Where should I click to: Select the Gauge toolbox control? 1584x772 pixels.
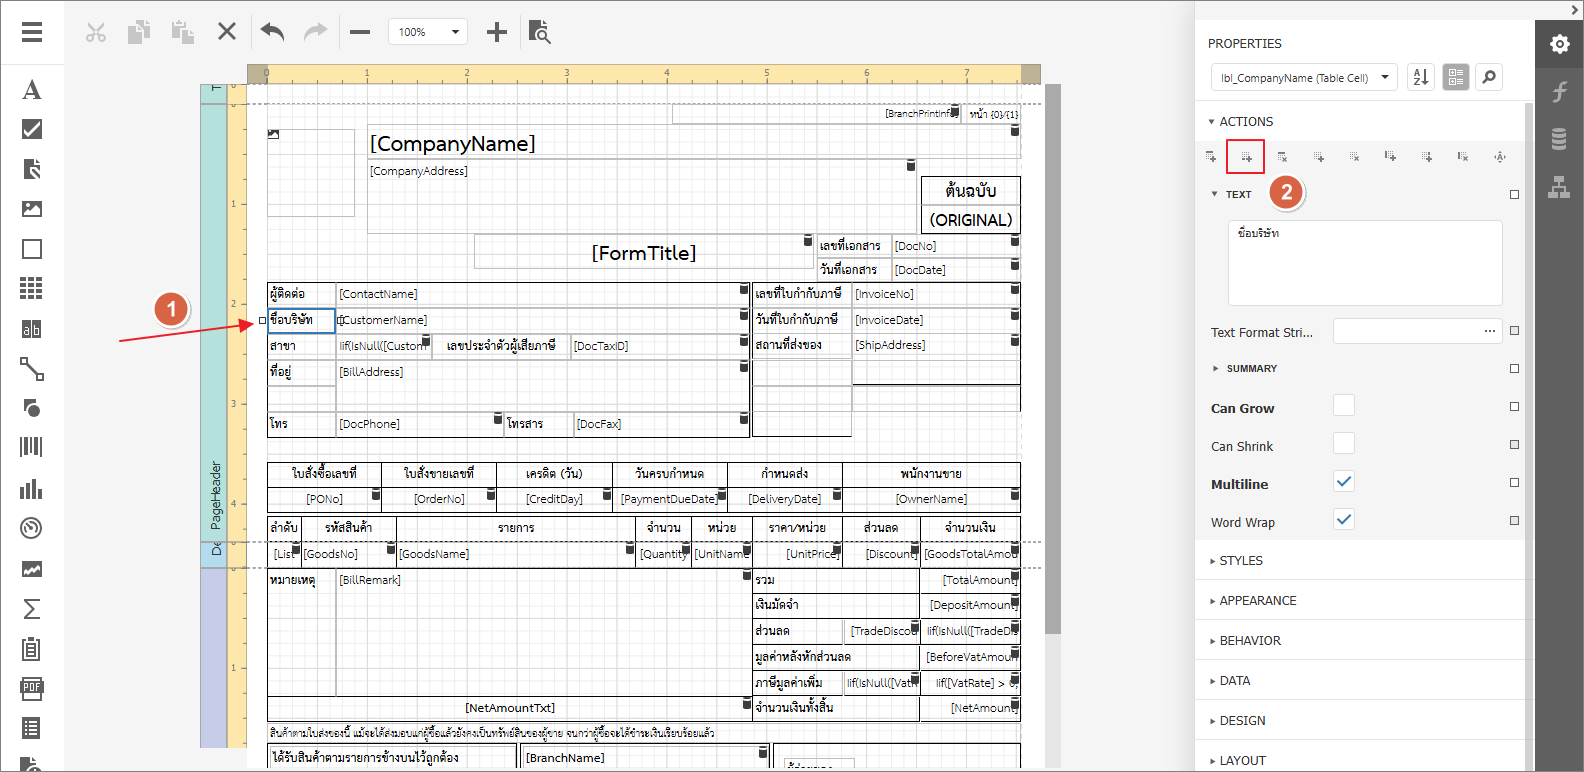coord(32,529)
